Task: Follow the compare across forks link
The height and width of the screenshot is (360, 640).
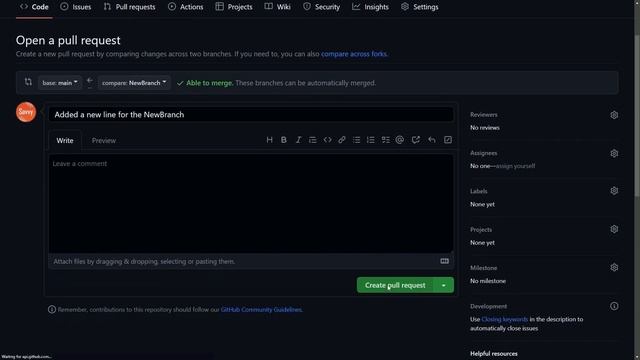Action: (x=354, y=54)
